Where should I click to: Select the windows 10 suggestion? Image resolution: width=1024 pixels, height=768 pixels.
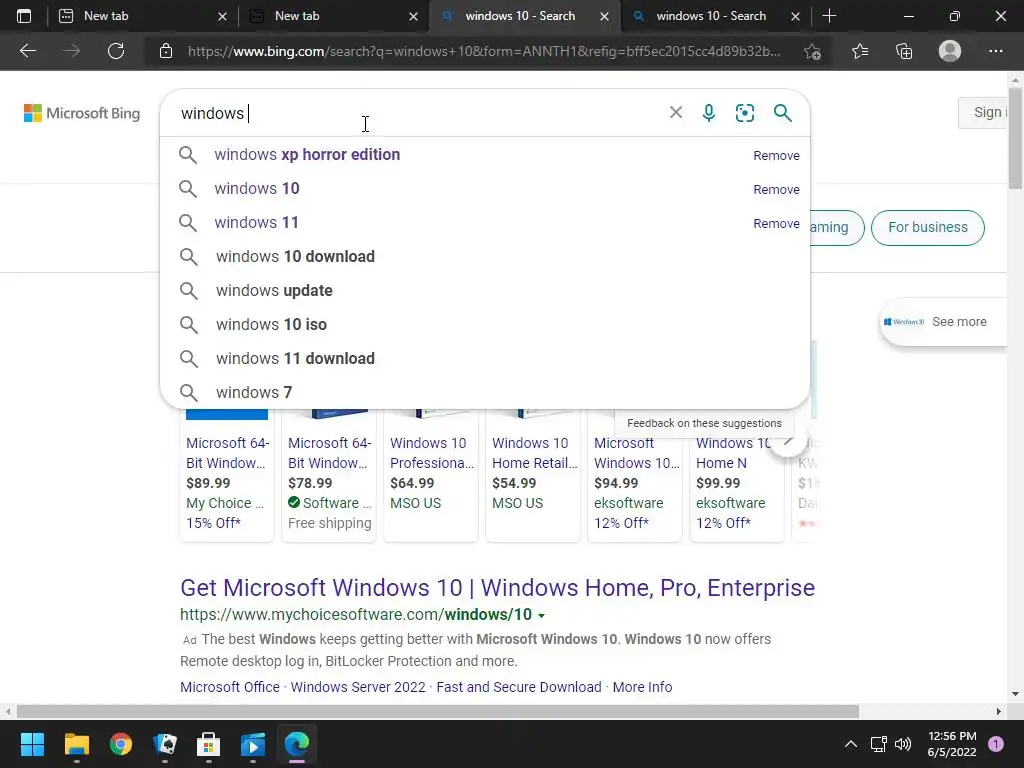[x=257, y=189]
